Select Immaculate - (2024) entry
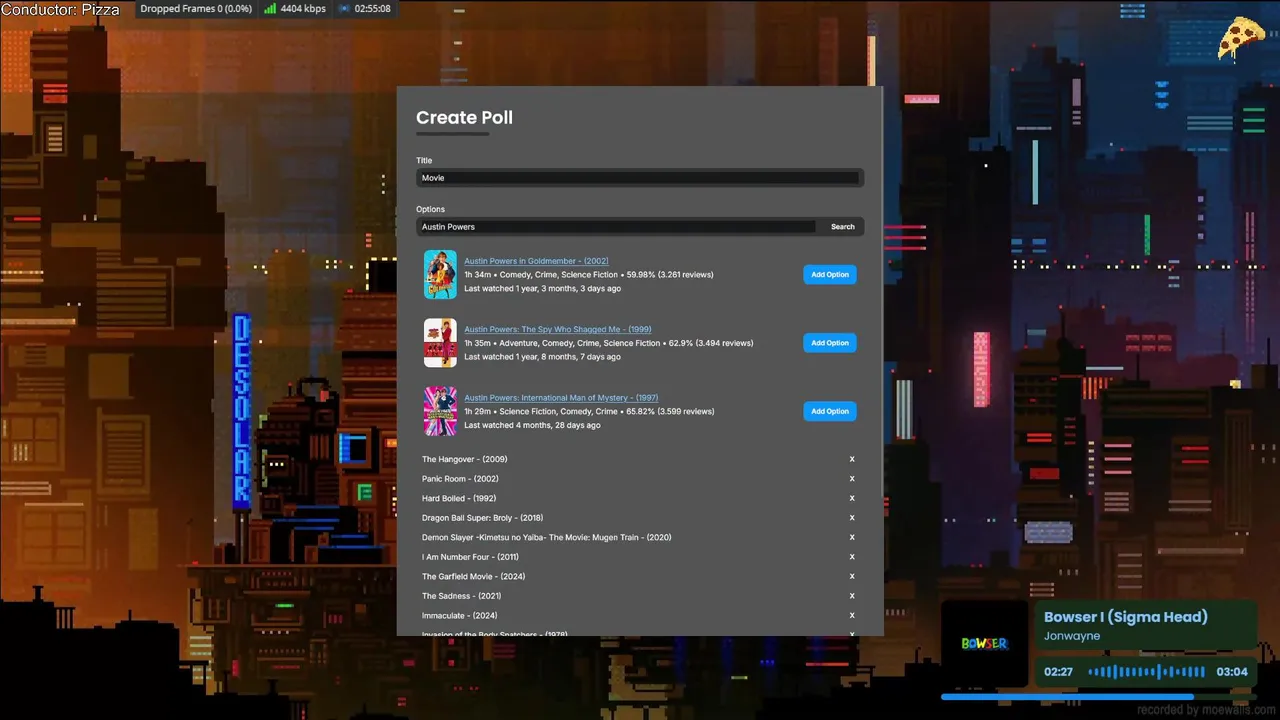Screen dimensions: 1280x720 [460, 615]
